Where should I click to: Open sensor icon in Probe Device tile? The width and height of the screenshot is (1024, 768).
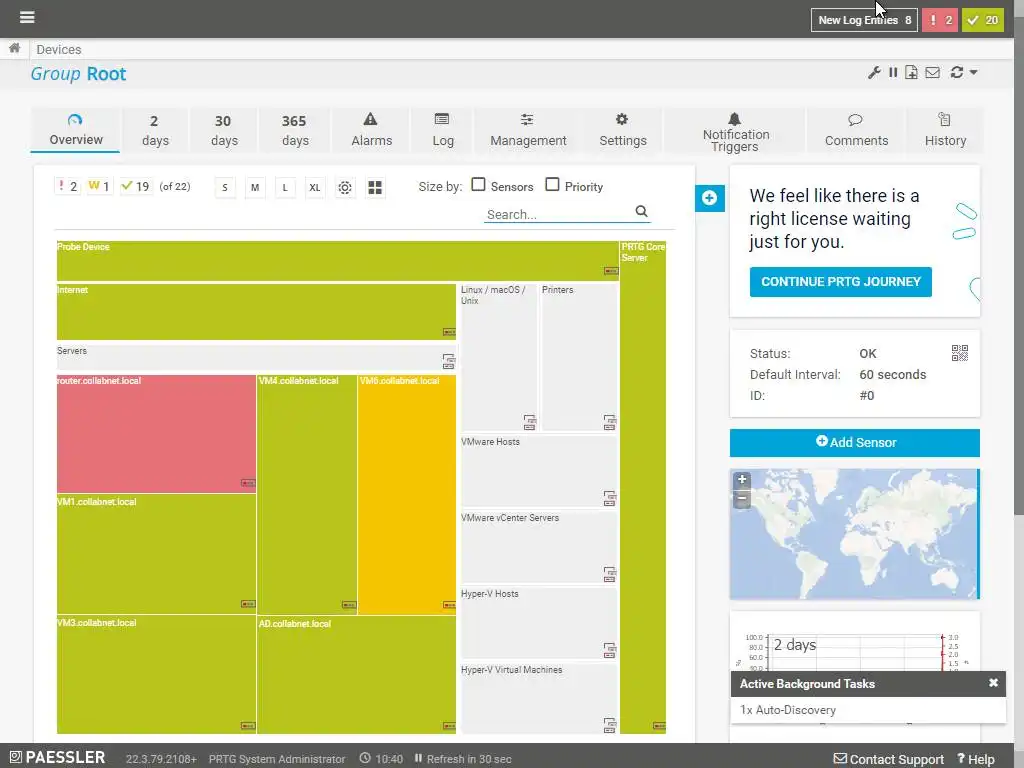tap(611, 271)
